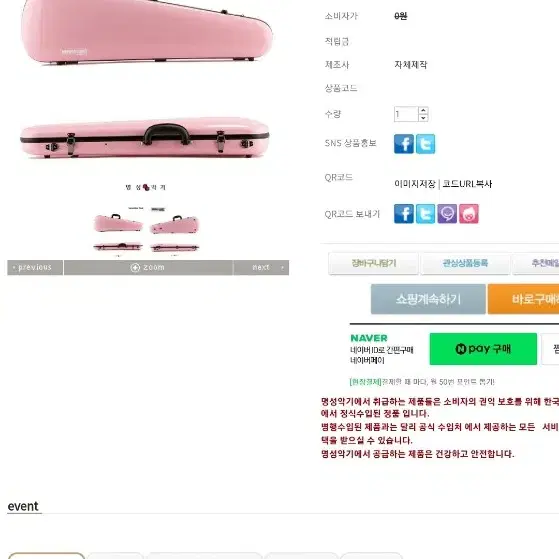Click 관심상품등록 wishlist button
The image size is (559, 559).
tap(465, 263)
